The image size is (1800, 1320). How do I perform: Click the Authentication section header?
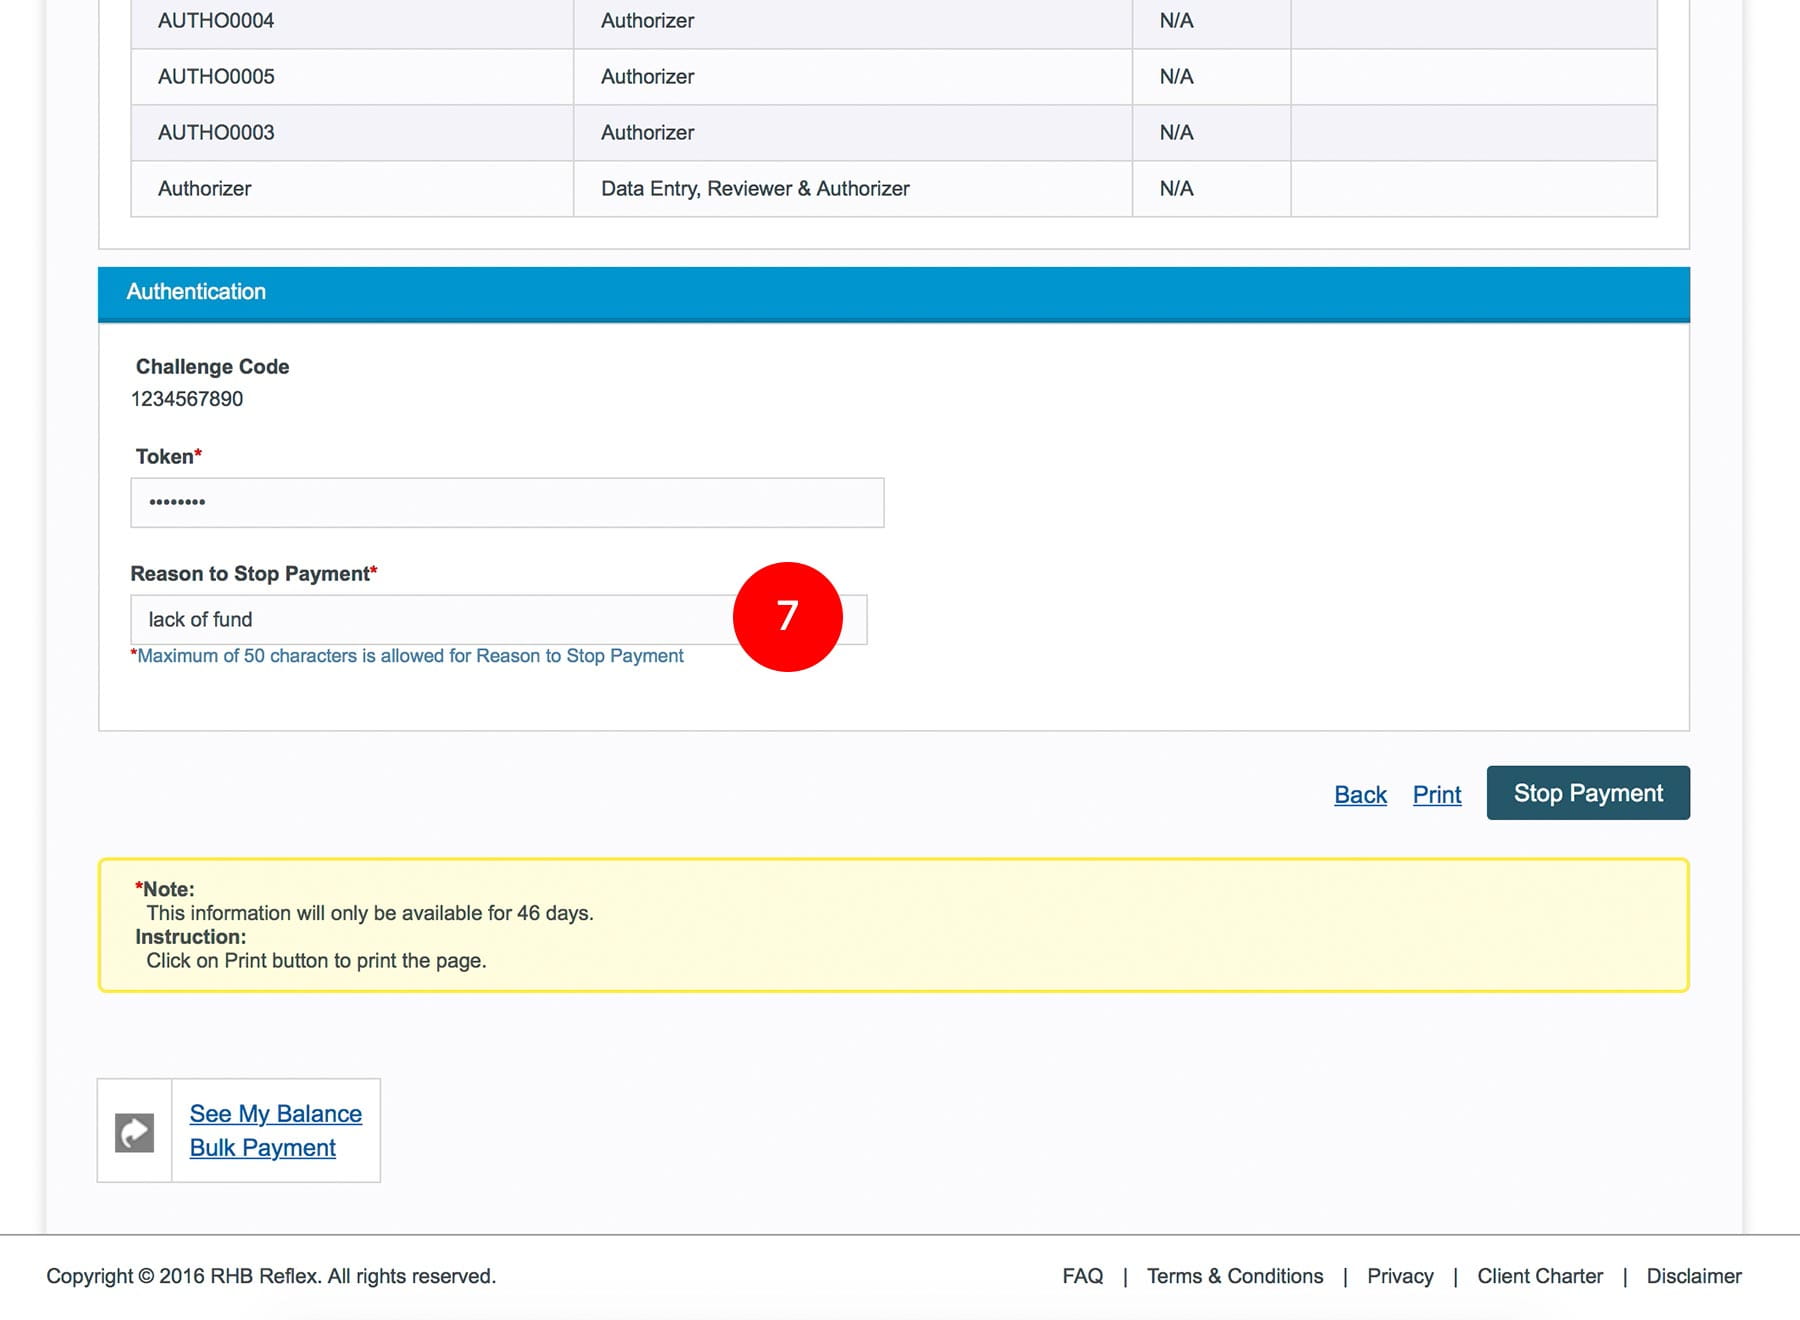click(893, 292)
